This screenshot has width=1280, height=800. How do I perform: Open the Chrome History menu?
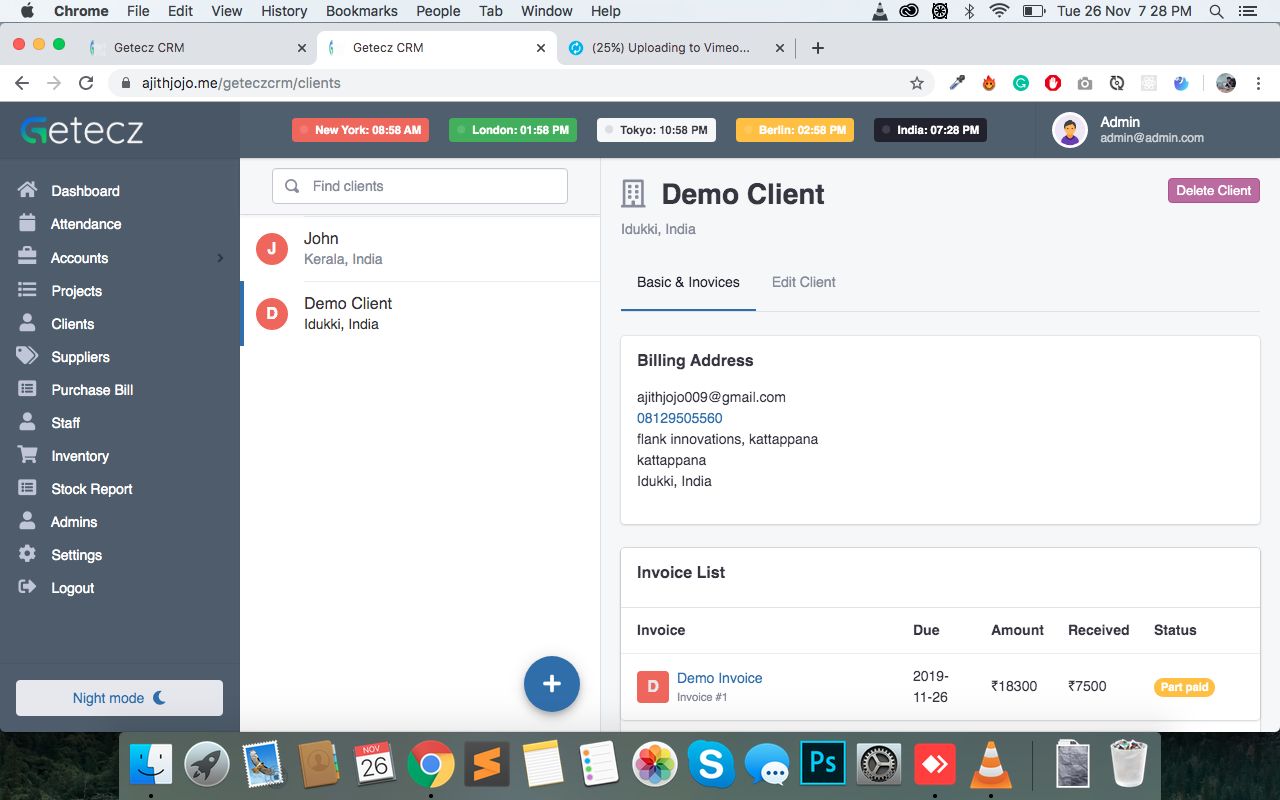[284, 11]
